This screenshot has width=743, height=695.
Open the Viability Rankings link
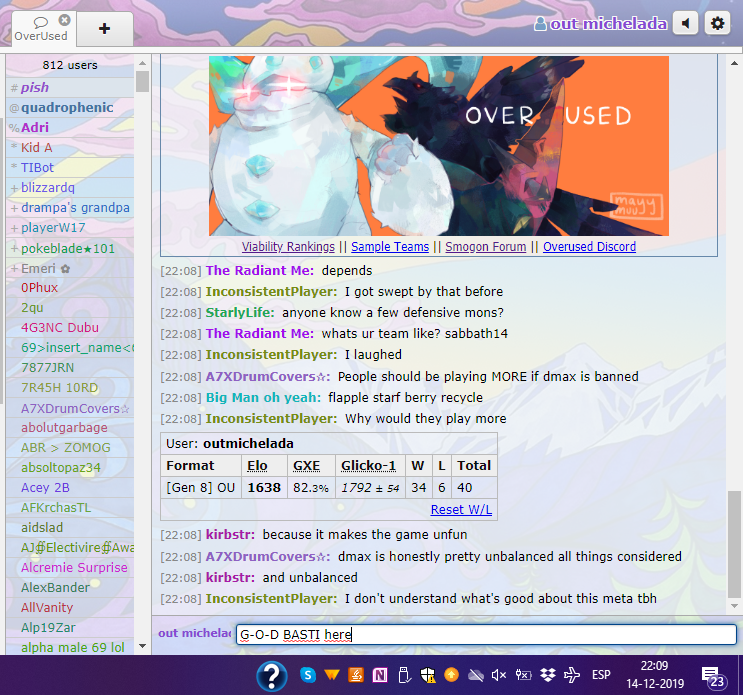pos(288,247)
